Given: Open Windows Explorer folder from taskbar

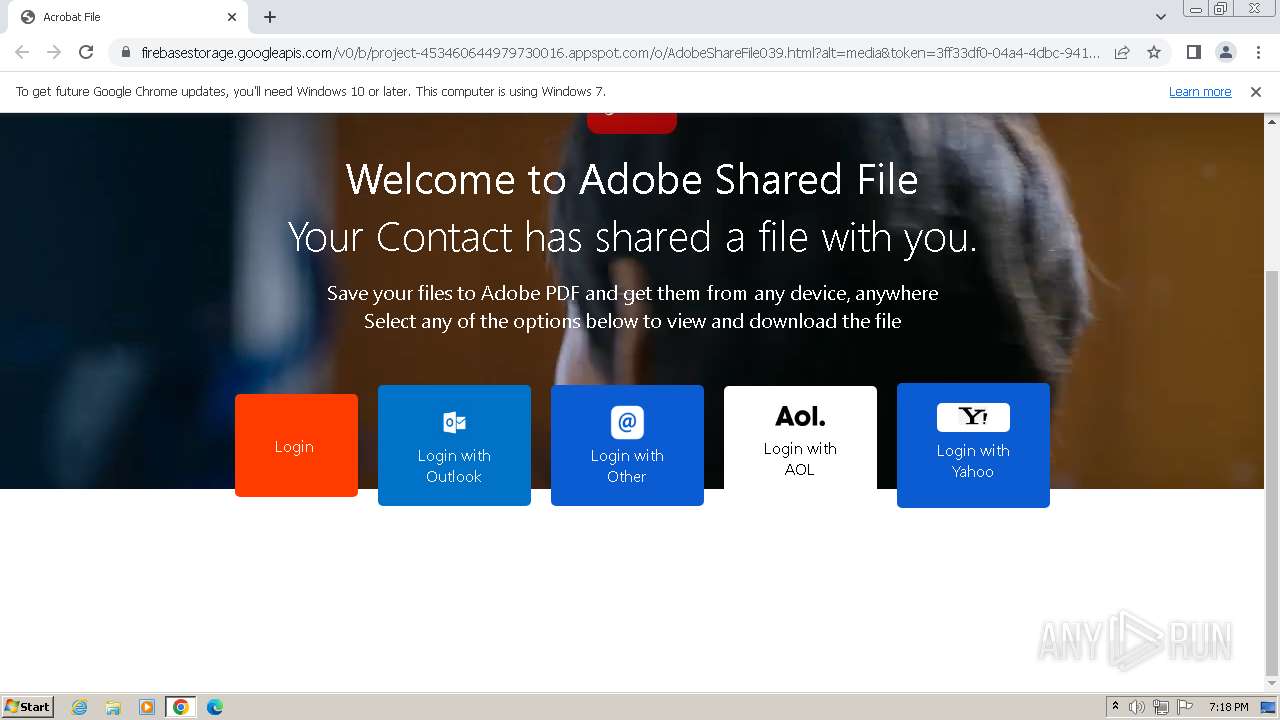Looking at the screenshot, I should click(x=113, y=707).
